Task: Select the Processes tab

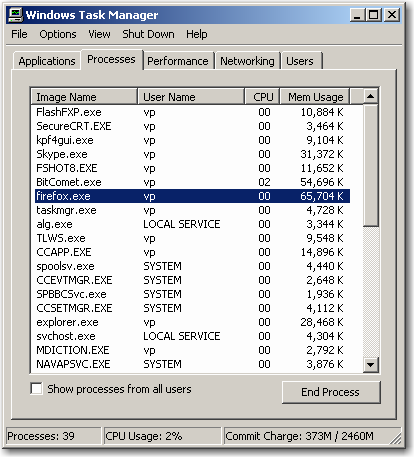Action: (111, 59)
